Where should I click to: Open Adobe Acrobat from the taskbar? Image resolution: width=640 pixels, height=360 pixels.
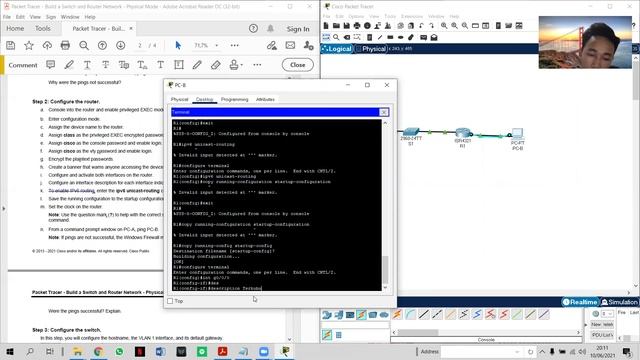click(x=222, y=351)
